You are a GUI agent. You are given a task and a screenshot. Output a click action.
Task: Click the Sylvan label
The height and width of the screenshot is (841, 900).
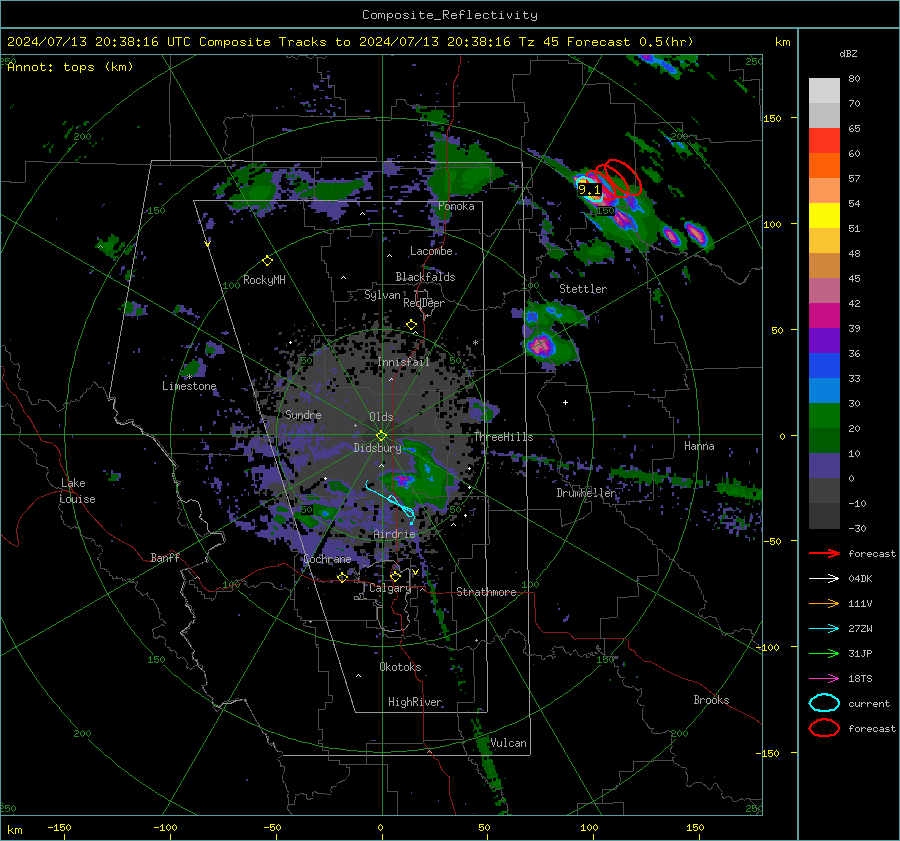pos(382,295)
